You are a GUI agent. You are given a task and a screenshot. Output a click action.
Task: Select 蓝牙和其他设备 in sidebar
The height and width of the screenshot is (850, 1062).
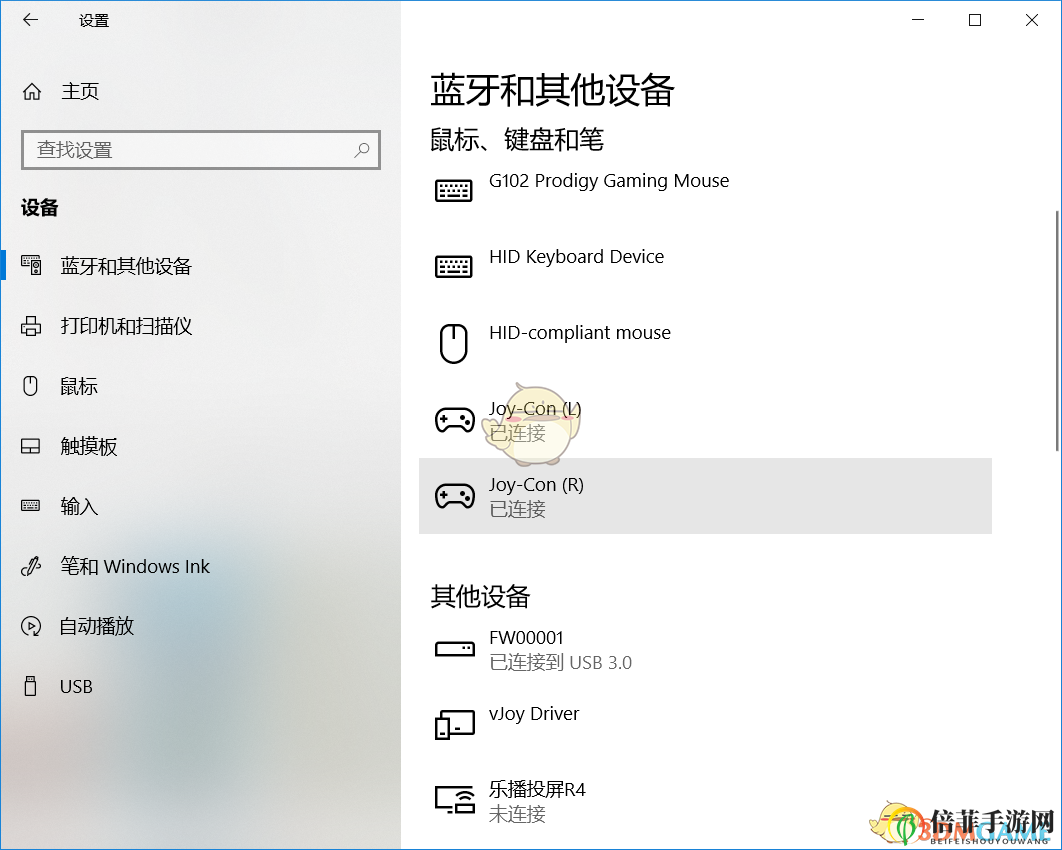tap(126, 267)
